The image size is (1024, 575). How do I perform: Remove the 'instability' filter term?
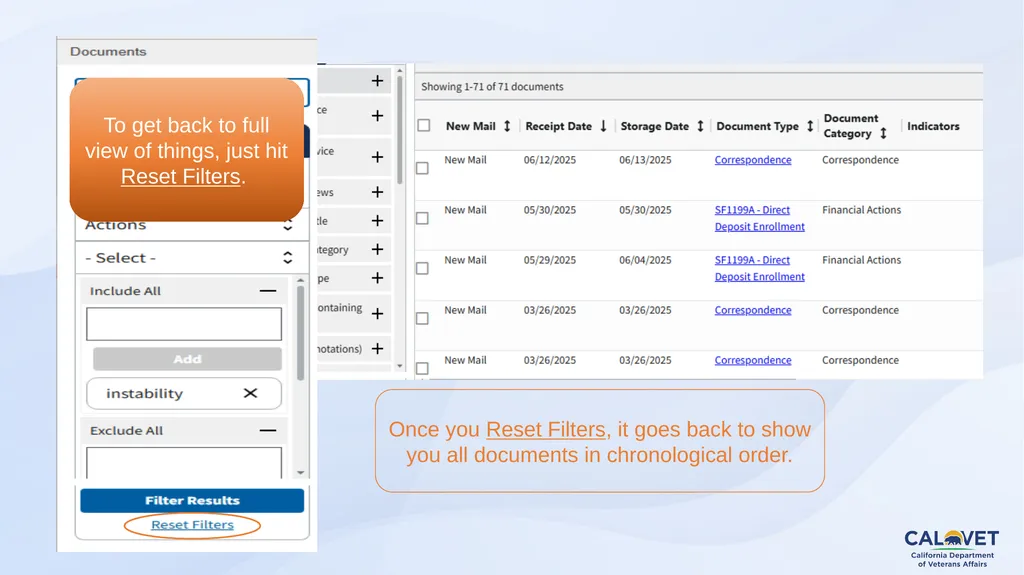click(x=250, y=393)
